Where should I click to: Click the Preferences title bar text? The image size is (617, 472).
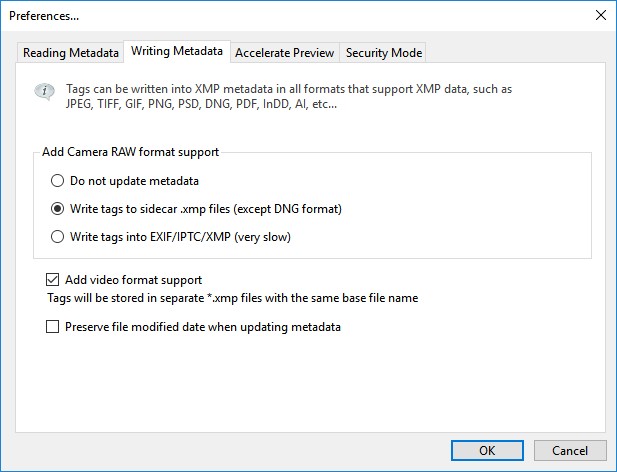click(x=44, y=15)
